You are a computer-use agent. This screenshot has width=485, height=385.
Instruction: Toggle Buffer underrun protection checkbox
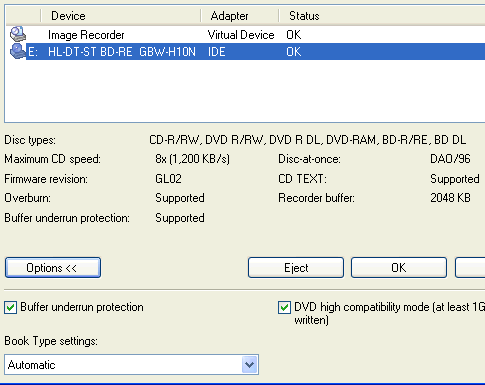tap(10, 307)
